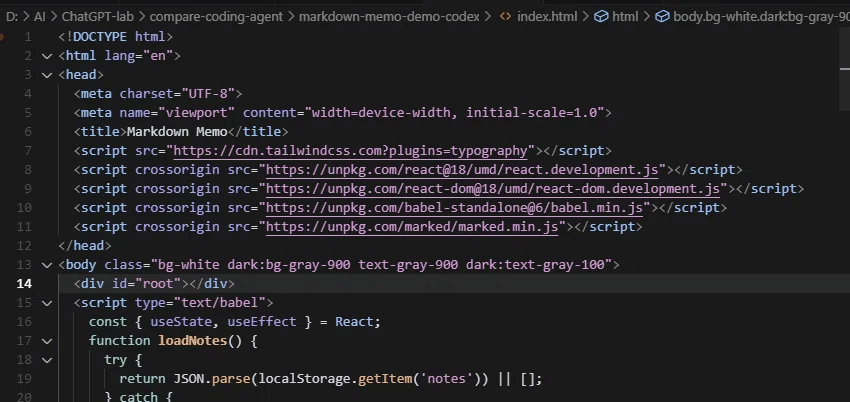The width and height of the screenshot is (850, 402).
Task: Open the babel-standalone babel.min.js URL
Action: [x=455, y=208]
